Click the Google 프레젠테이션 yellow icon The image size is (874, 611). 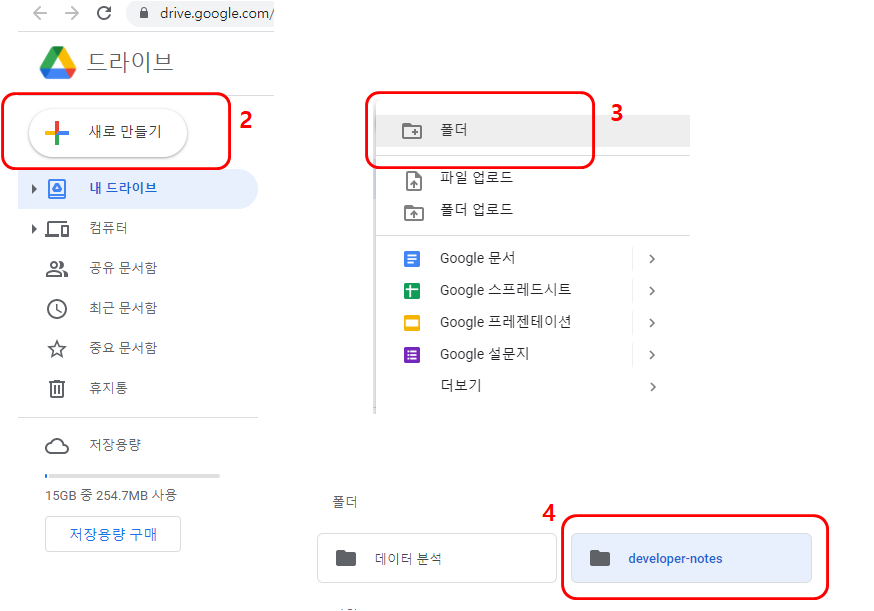pos(412,323)
